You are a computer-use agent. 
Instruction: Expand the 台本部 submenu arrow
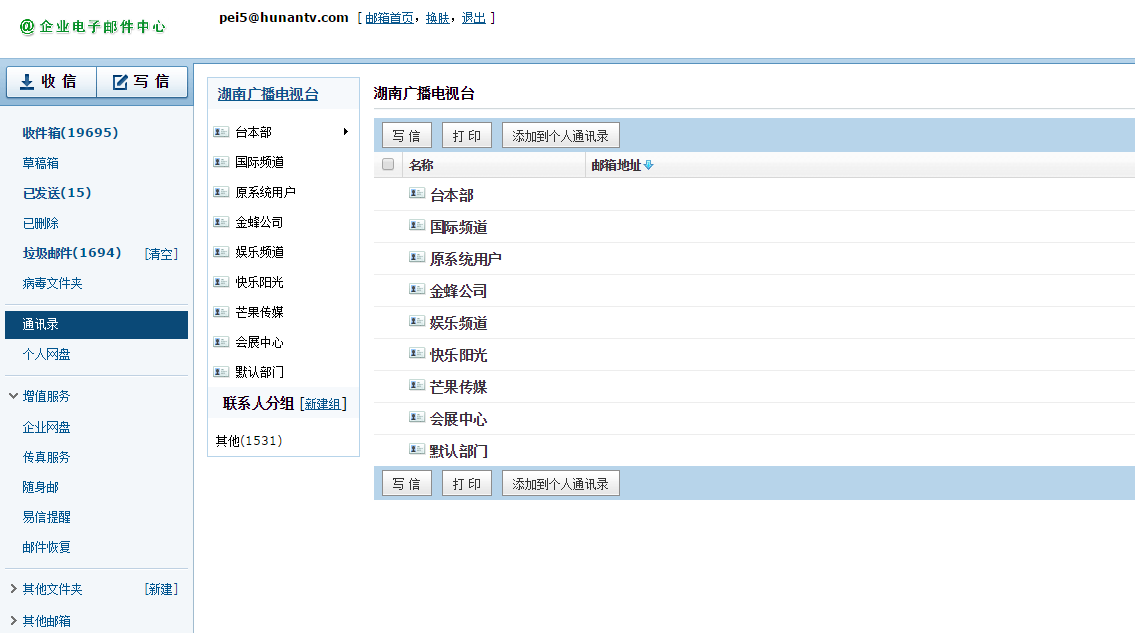(346, 132)
